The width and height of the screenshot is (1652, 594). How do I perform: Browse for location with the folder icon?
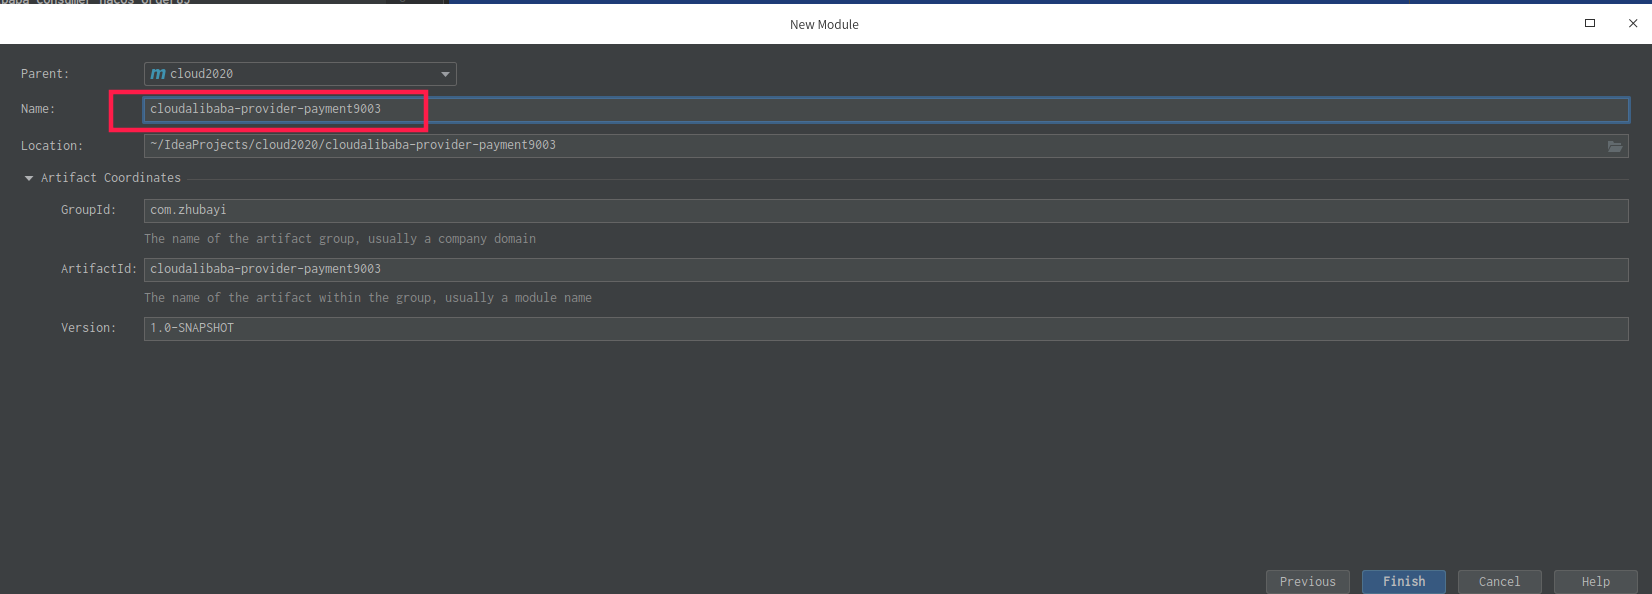[1615, 146]
